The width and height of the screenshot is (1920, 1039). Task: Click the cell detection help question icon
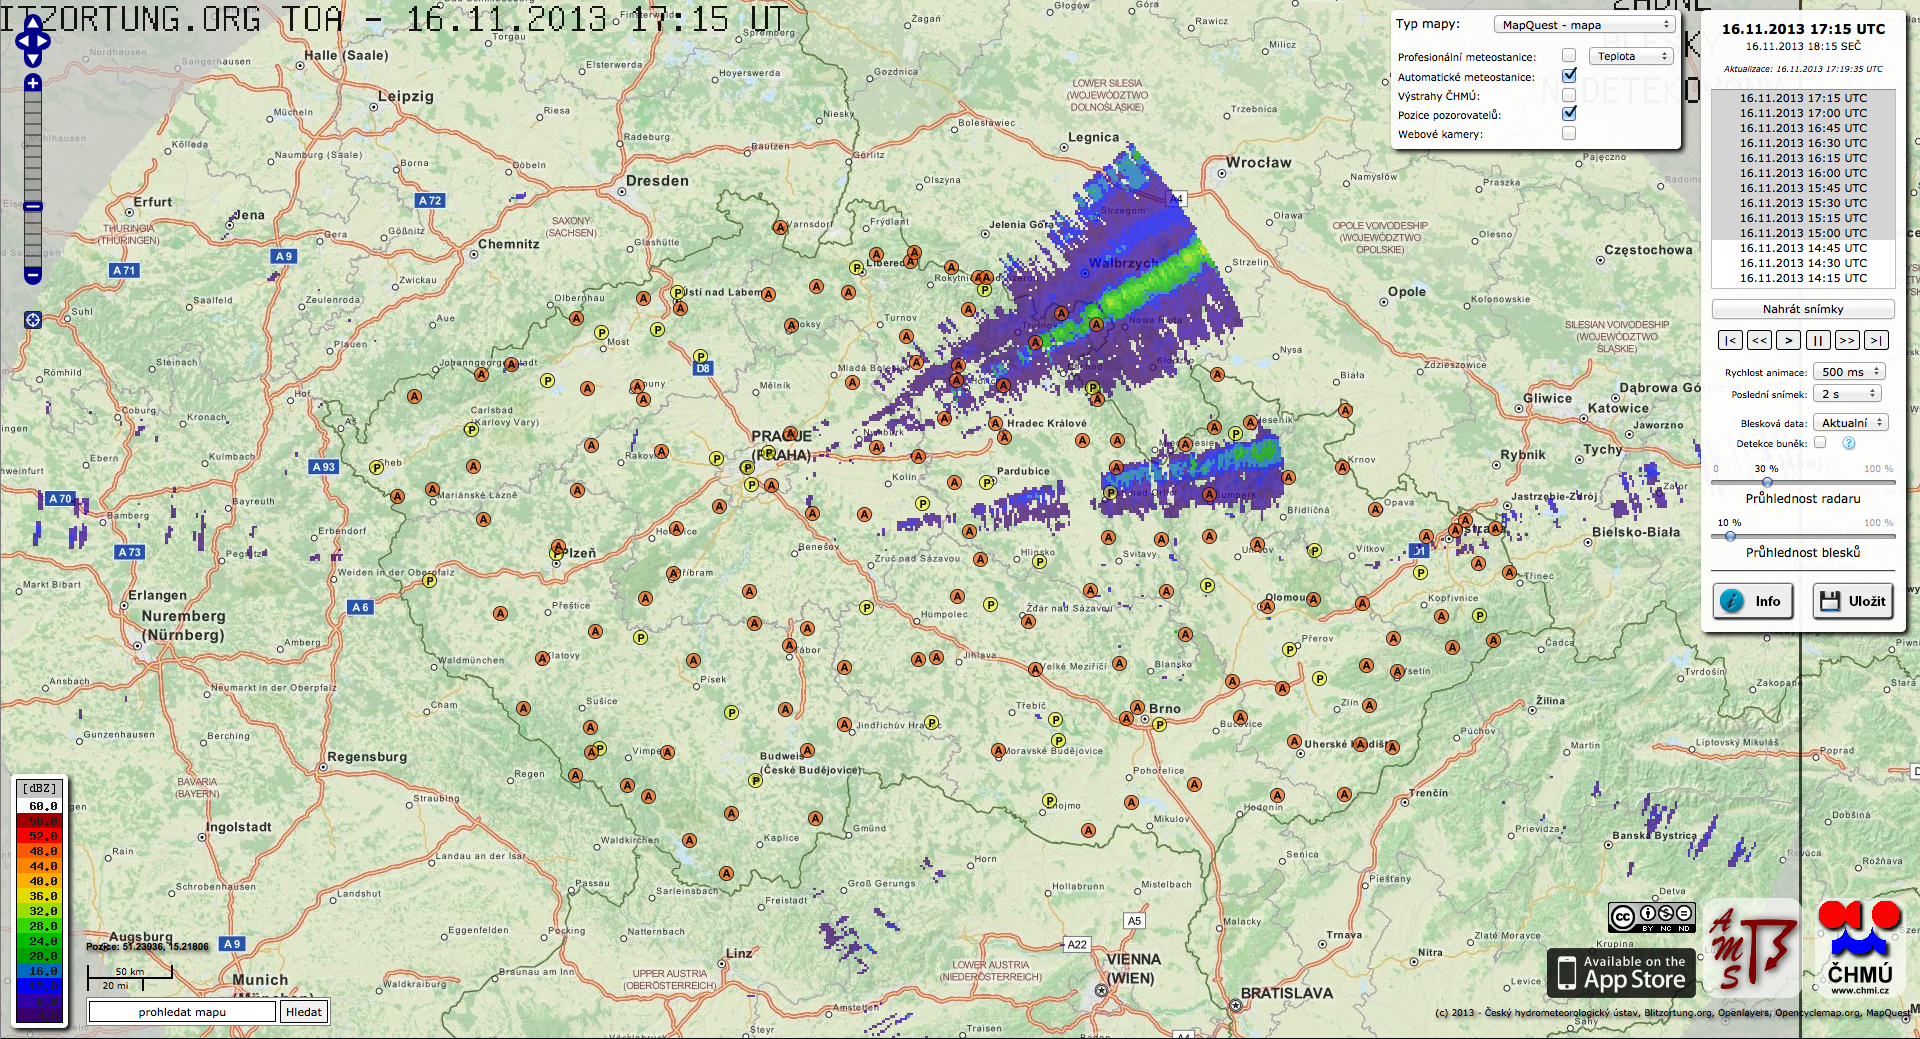tap(1849, 443)
